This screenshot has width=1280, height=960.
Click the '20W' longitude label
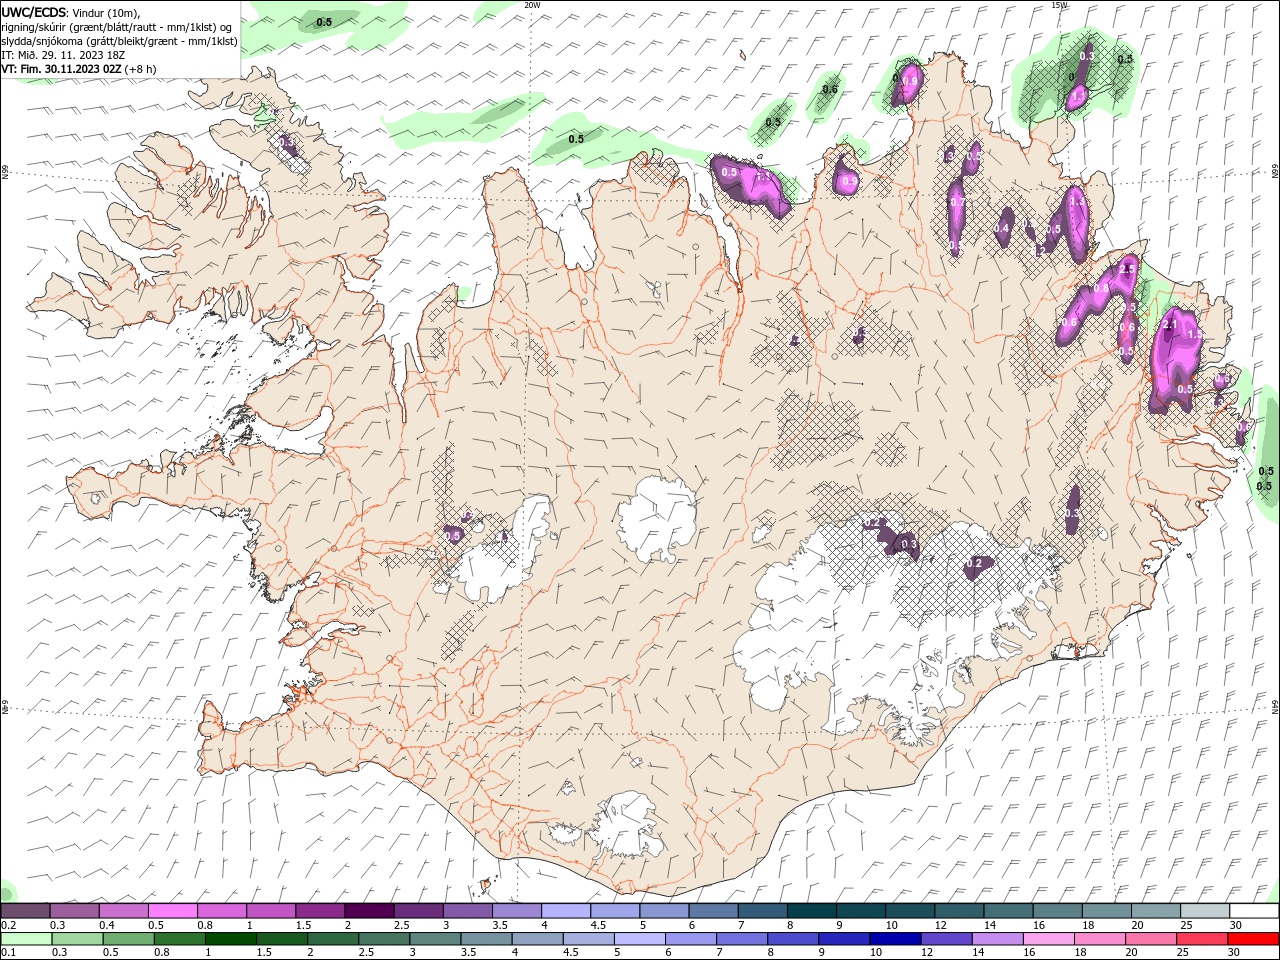(532, 5)
